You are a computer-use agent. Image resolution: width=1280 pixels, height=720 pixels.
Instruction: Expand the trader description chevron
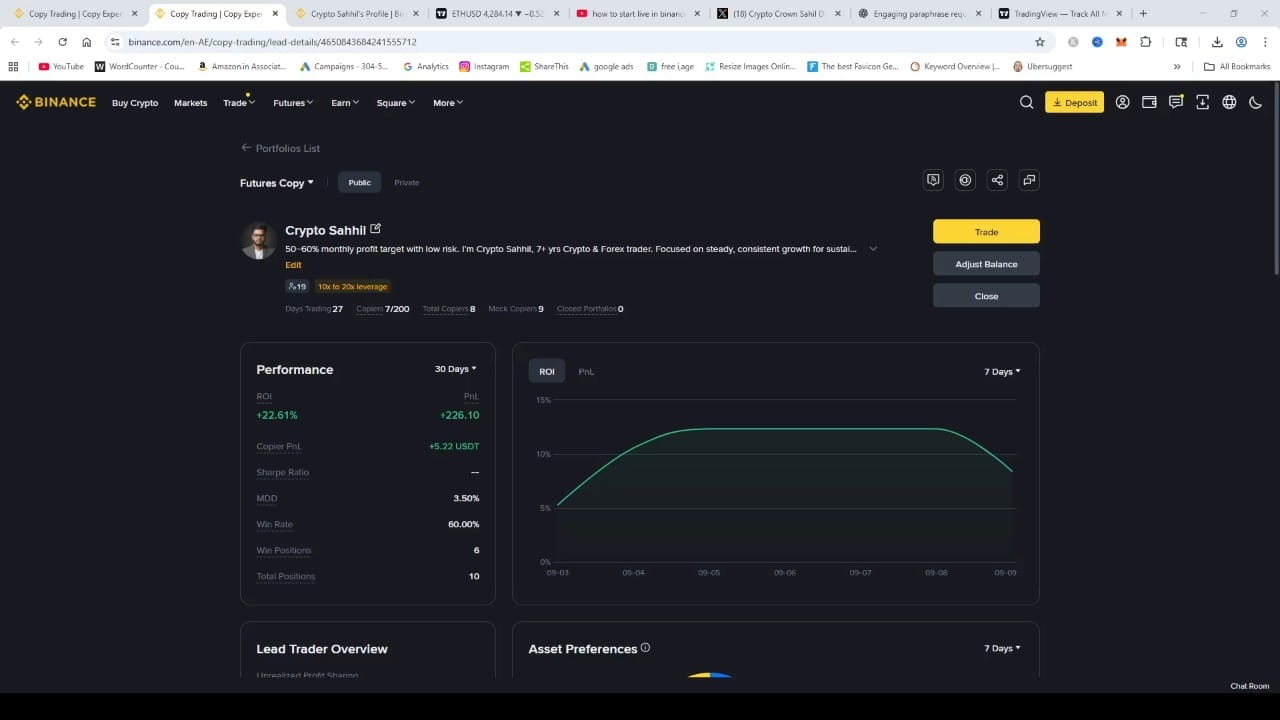point(873,249)
